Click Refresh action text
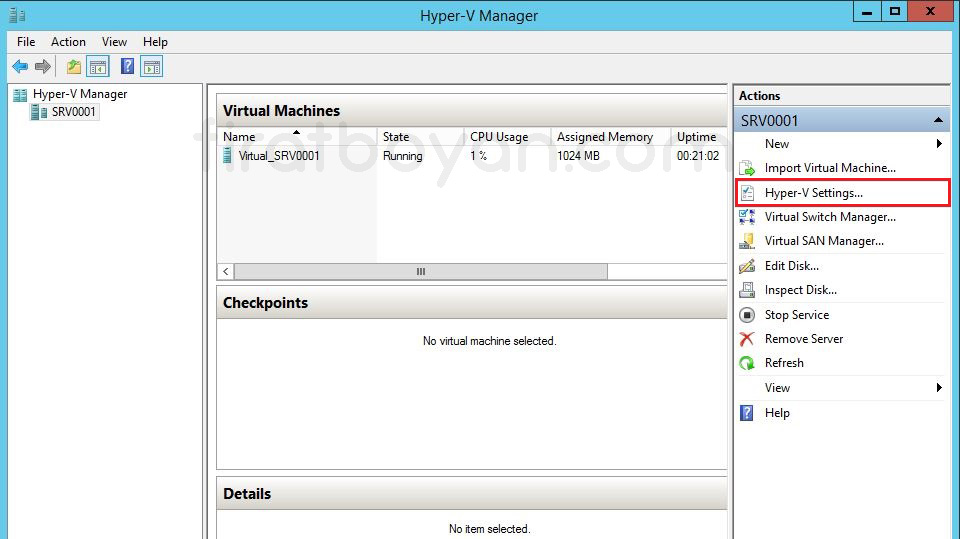960x539 pixels. (784, 363)
